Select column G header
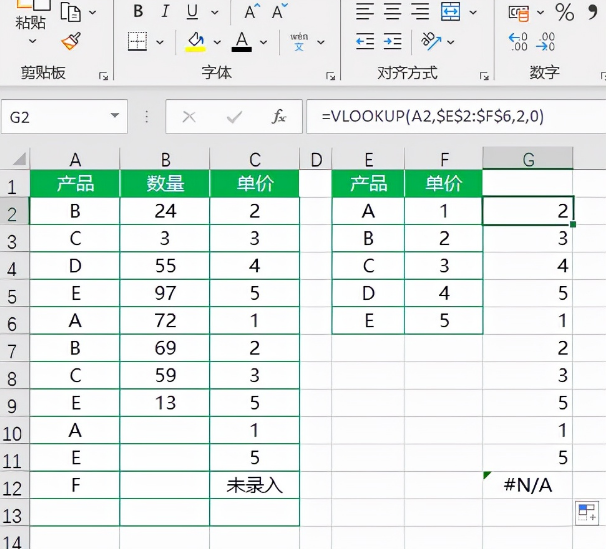610x551 pixels. tap(528, 159)
